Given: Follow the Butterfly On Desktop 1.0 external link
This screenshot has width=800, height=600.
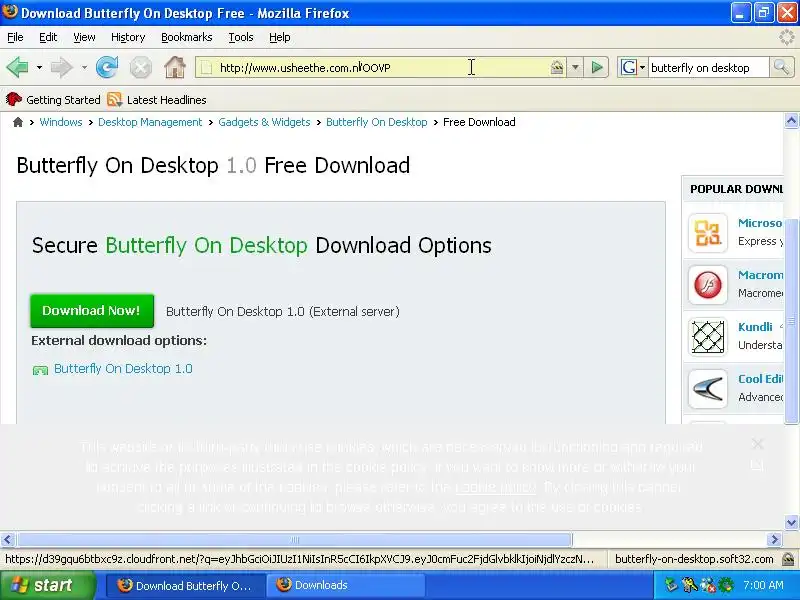Looking at the screenshot, I should [x=123, y=369].
